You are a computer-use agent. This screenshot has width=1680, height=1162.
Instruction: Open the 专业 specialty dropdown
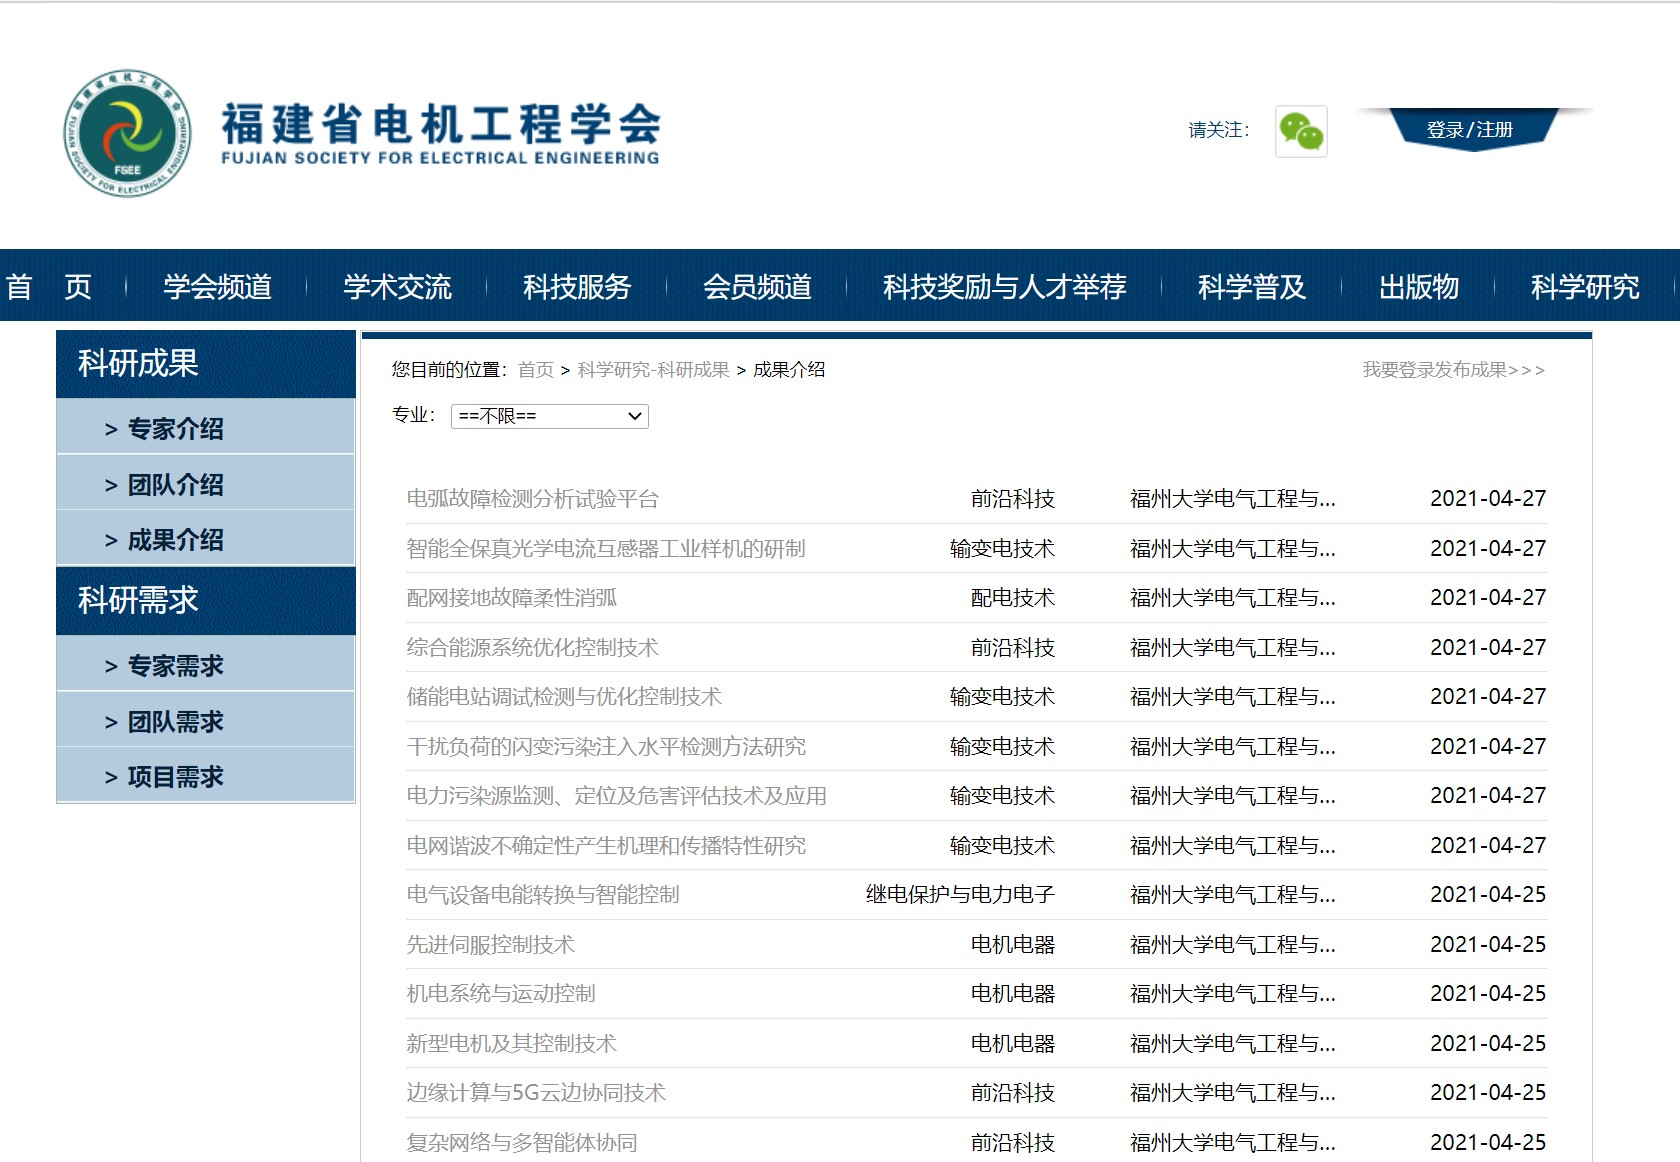point(549,416)
